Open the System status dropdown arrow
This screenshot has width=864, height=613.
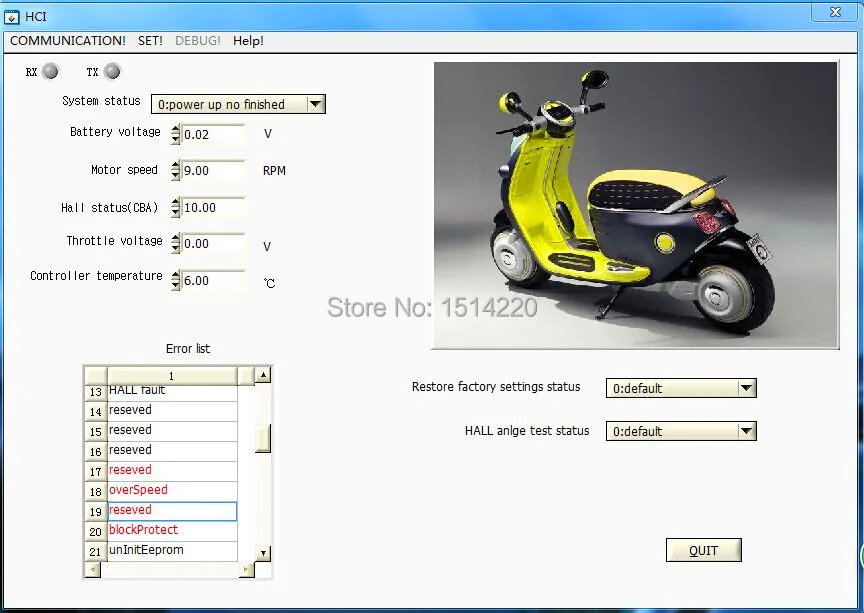coord(315,104)
